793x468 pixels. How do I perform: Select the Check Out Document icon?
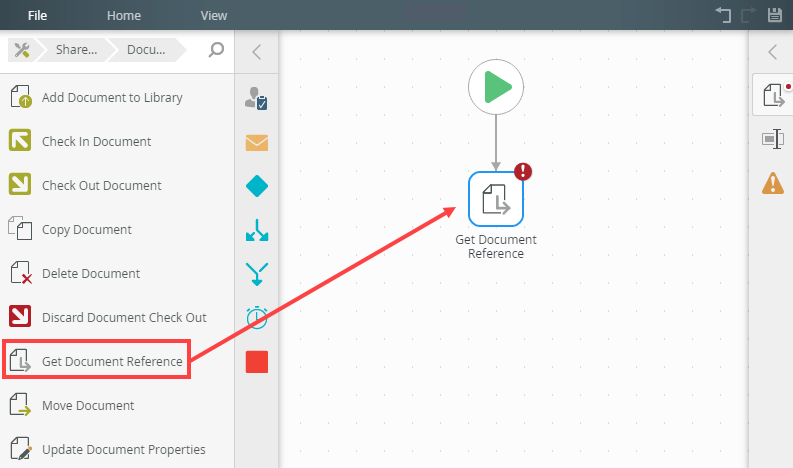pos(20,184)
